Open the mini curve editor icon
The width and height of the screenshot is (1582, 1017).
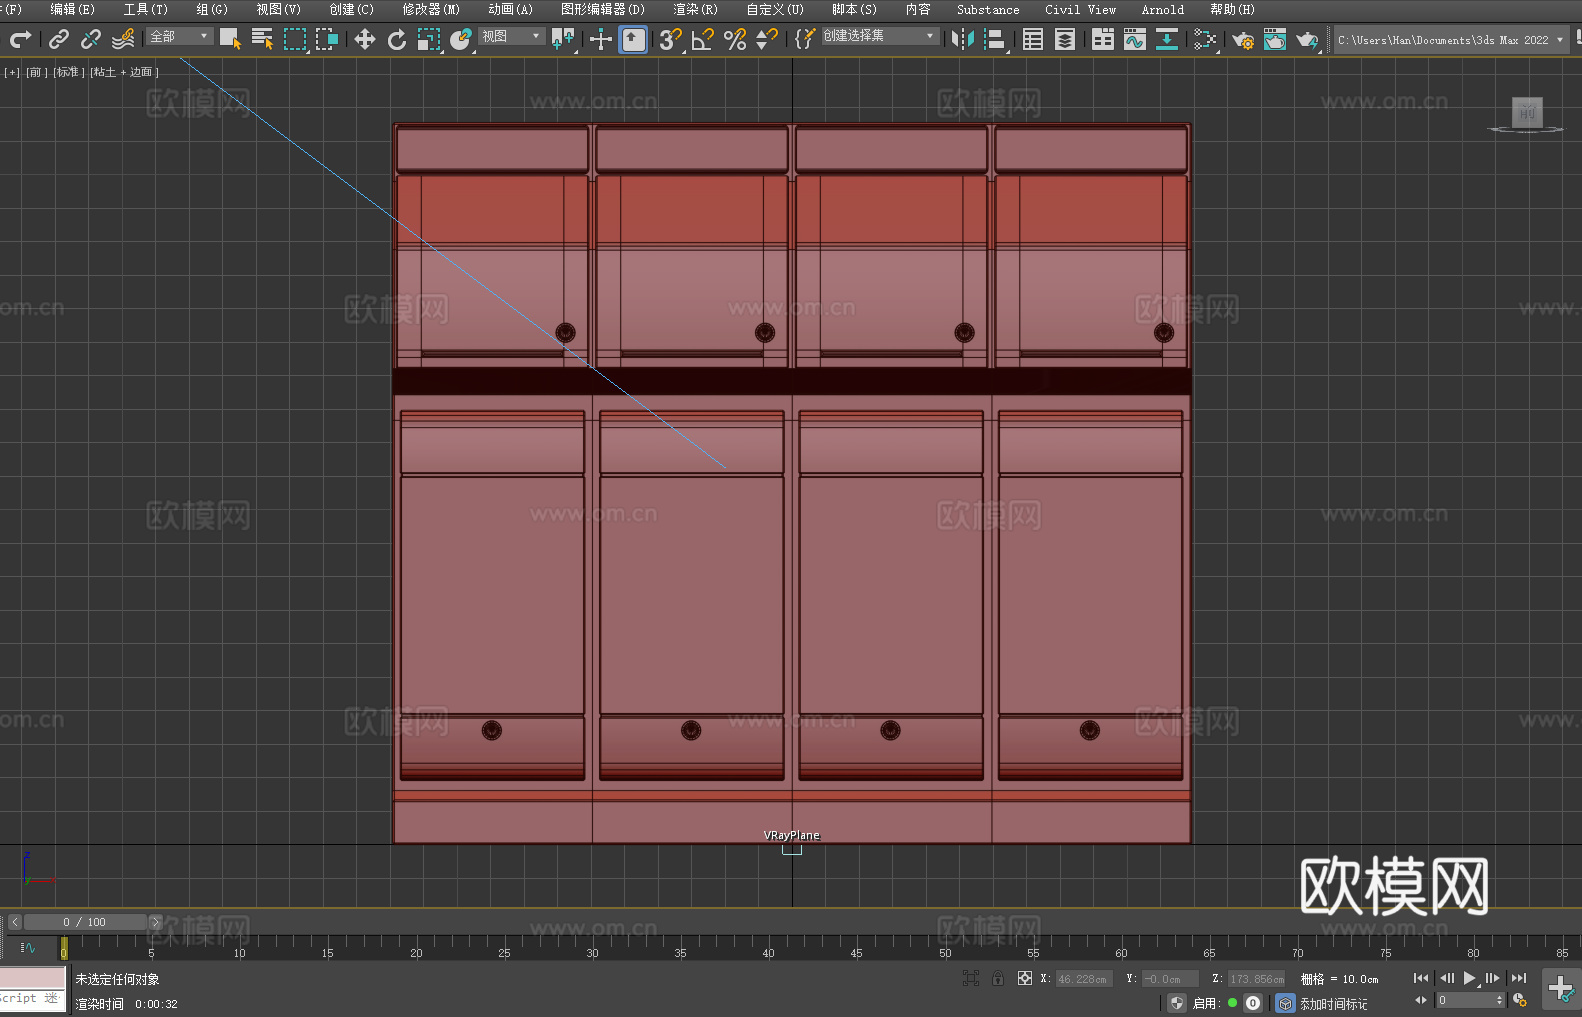28,947
